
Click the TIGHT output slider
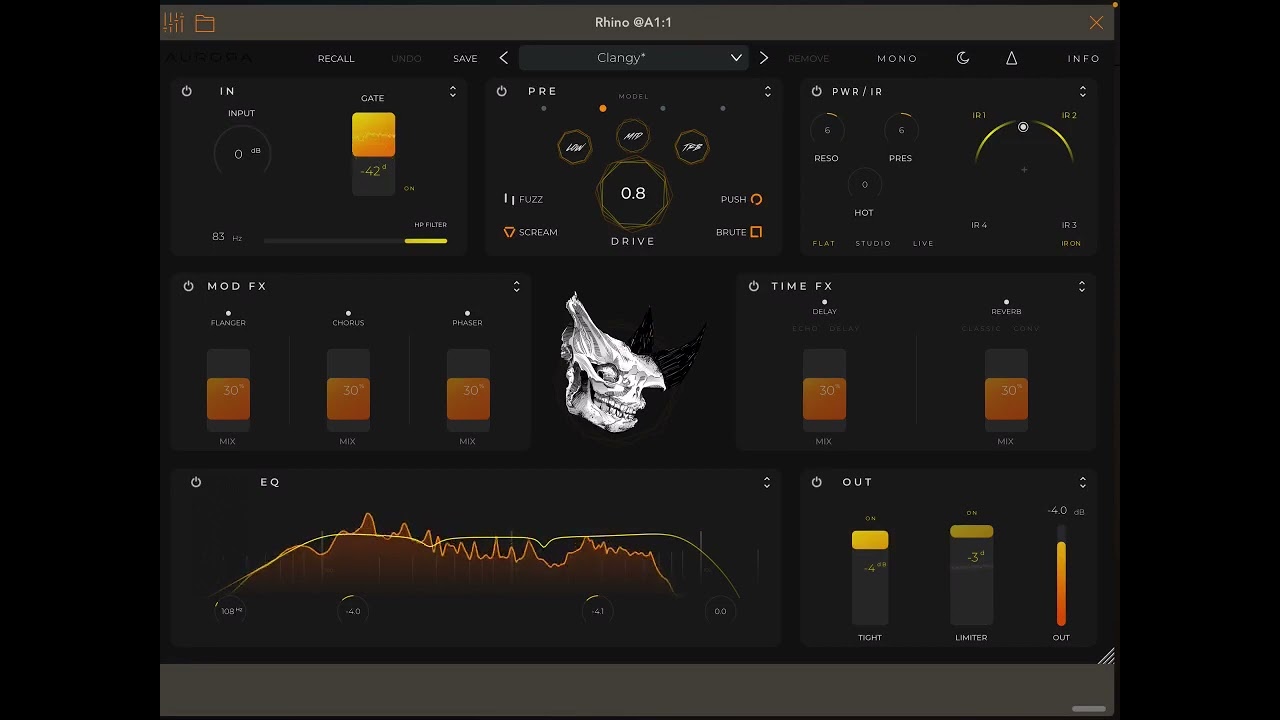point(870,577)
